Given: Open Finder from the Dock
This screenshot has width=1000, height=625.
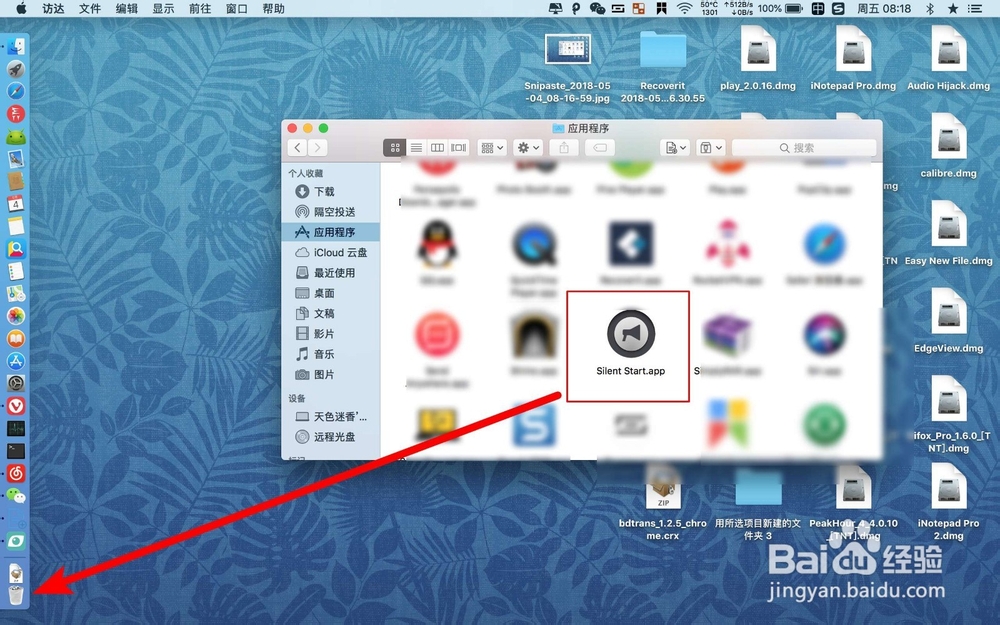Looking at the screenshot, I should pos(16,47).
